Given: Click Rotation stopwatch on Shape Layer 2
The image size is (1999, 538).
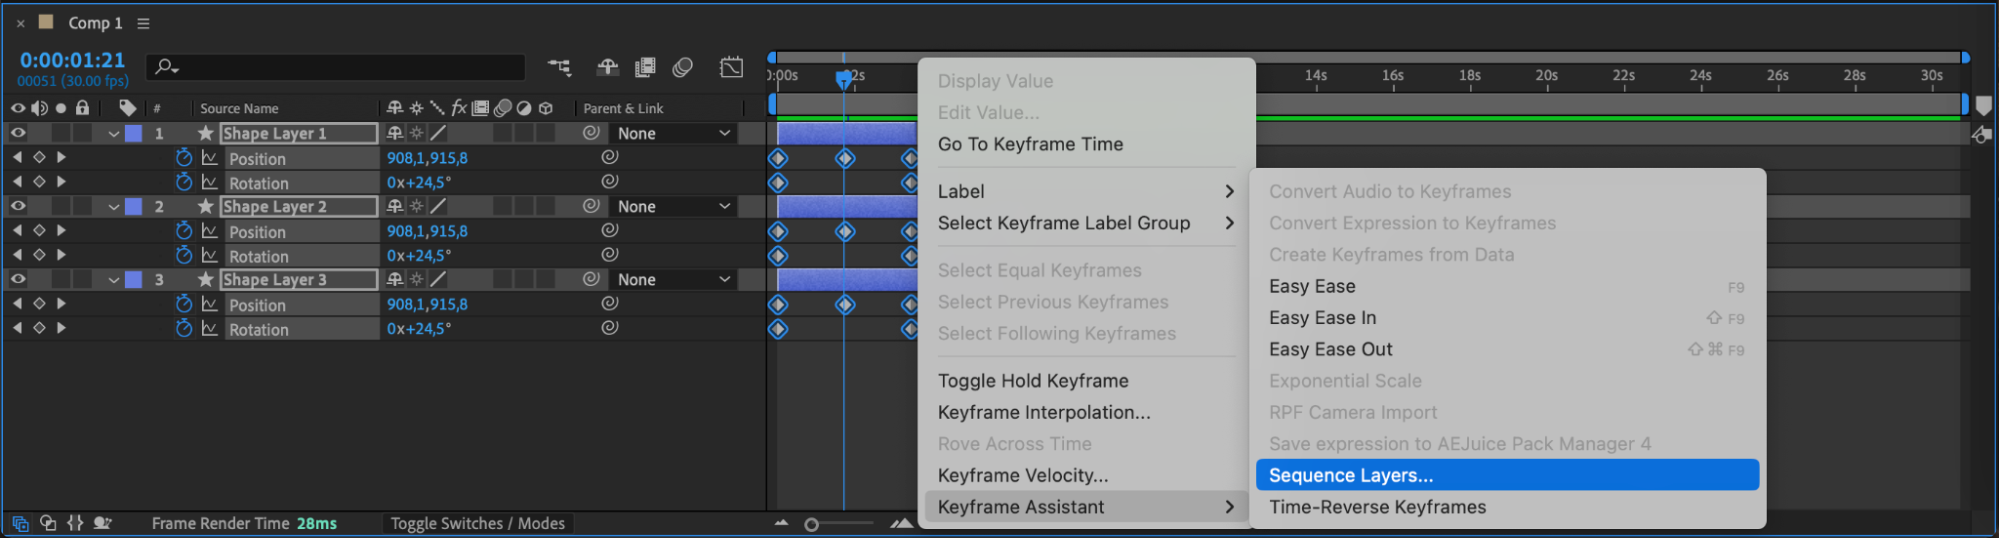Looking at the screenshot, I should (184, 255).
